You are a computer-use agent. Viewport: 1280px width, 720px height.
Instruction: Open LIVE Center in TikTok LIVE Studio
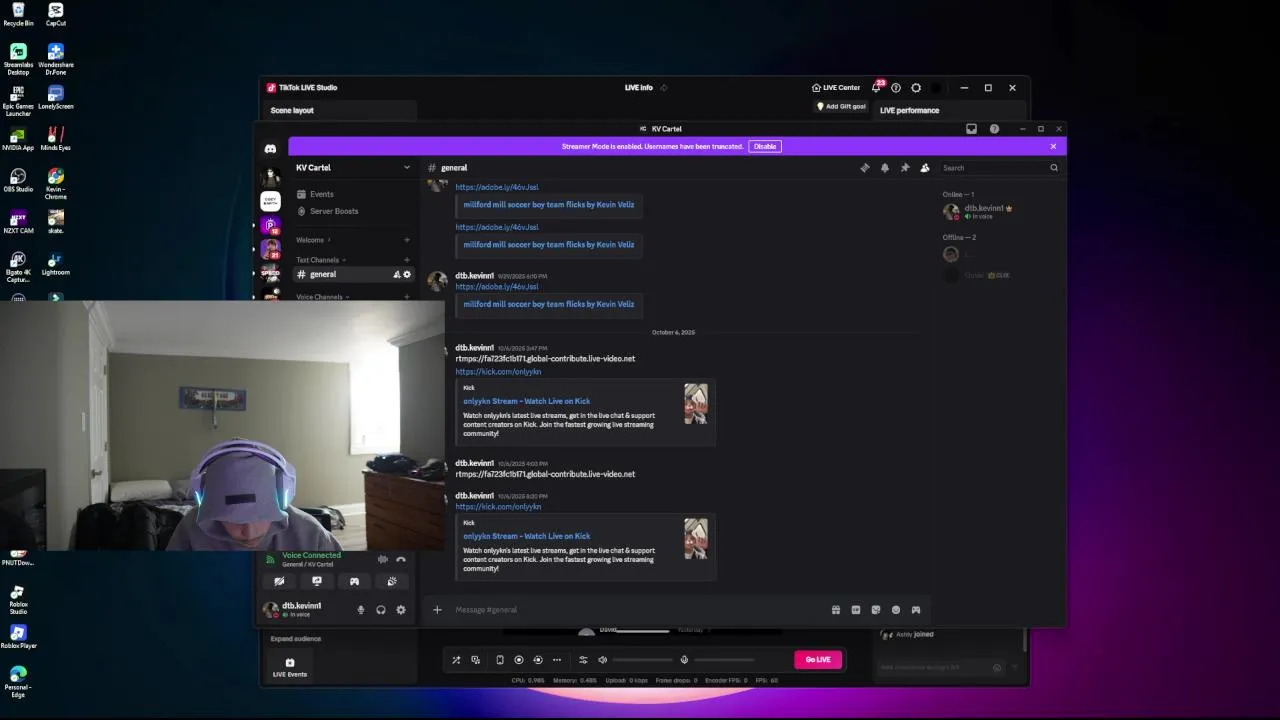click(x=836, y=88)
